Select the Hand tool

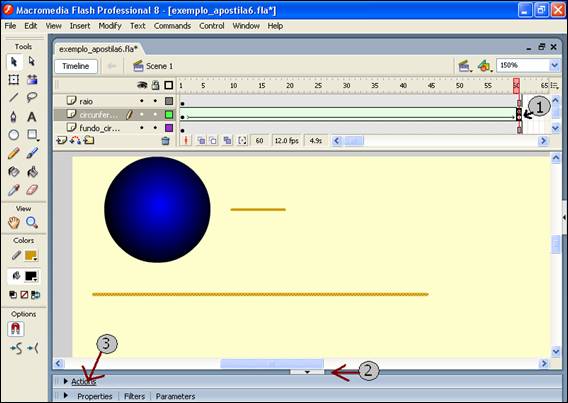(14, 222)
